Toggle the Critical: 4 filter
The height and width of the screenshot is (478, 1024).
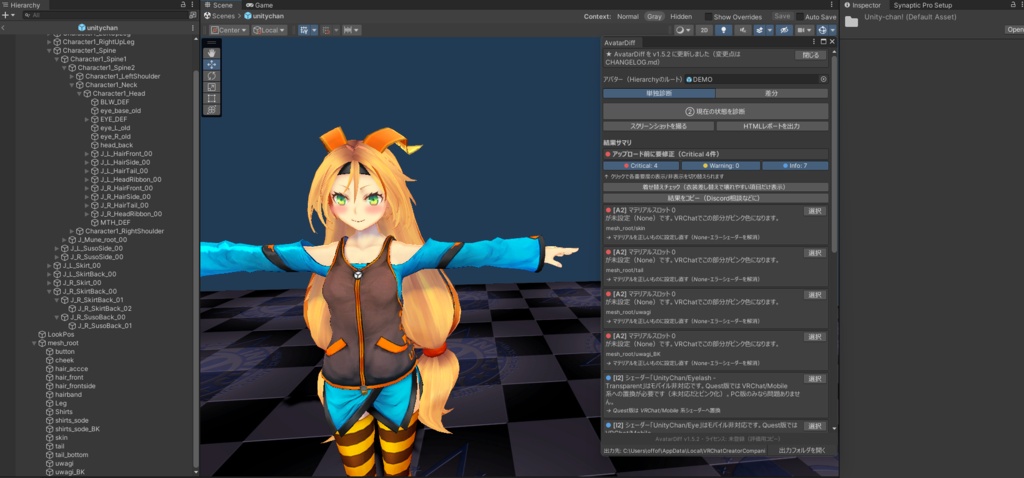(x=641, y=166)
